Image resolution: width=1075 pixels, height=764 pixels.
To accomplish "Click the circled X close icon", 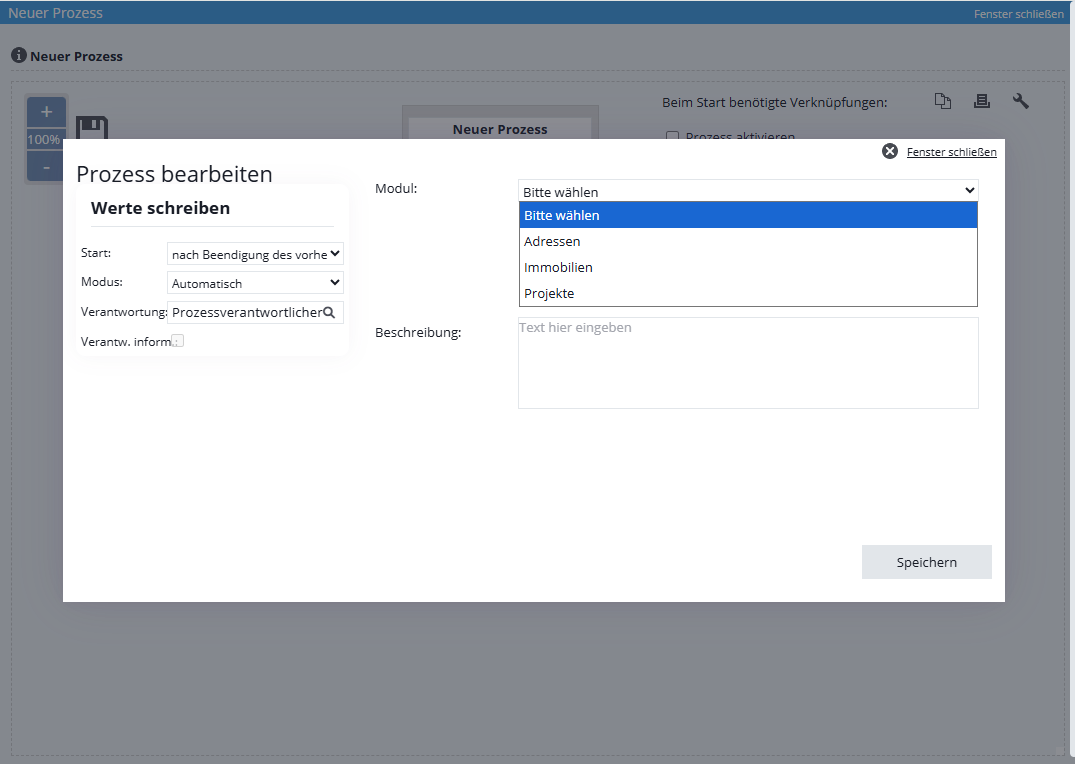I will (890, 151).
